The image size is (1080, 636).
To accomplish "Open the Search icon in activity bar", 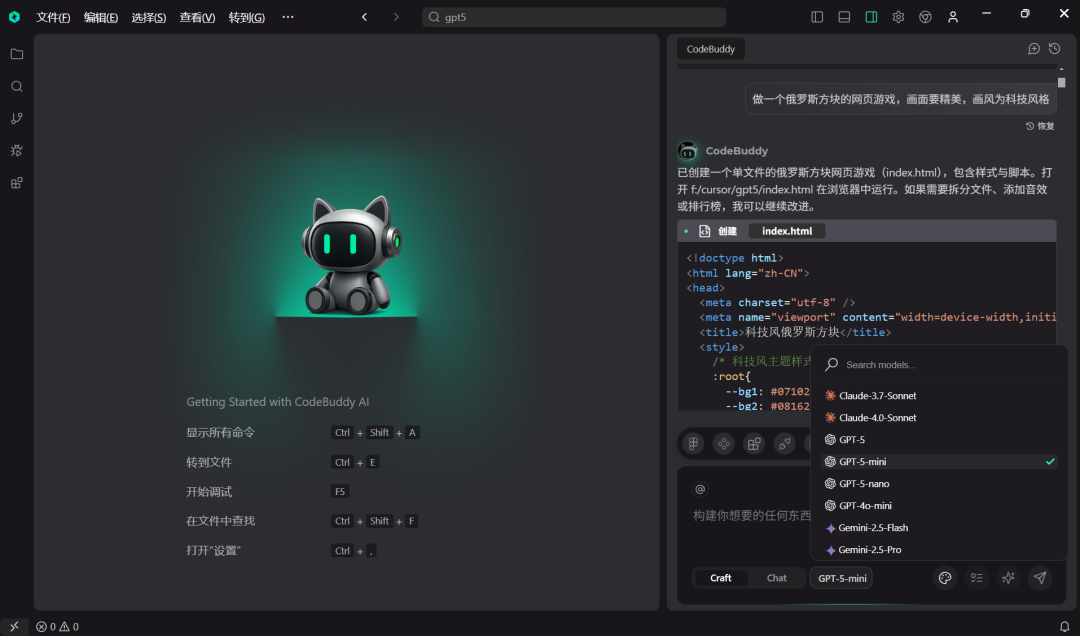I will 17,86.
